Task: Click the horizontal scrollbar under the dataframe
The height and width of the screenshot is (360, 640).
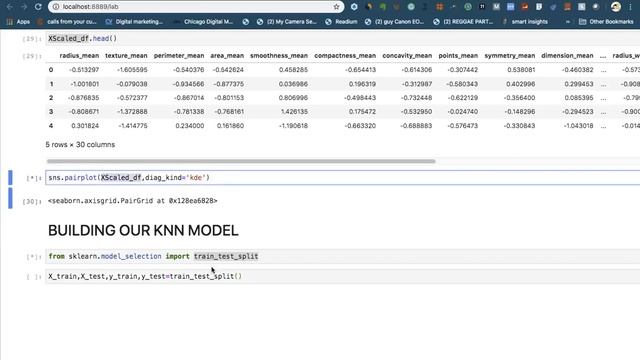Action: pyautogui.click(x=241, y=161)
